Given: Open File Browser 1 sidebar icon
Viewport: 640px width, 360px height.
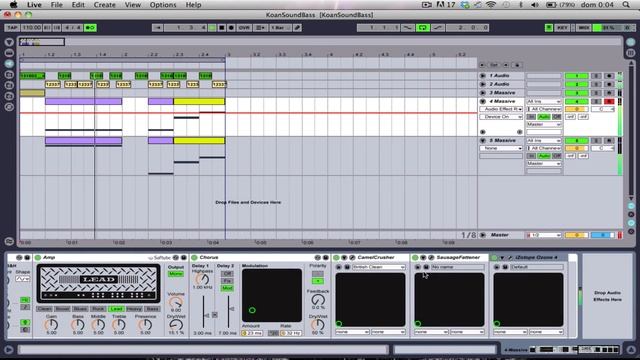Looking at the screenshot, I should point(9,75).
